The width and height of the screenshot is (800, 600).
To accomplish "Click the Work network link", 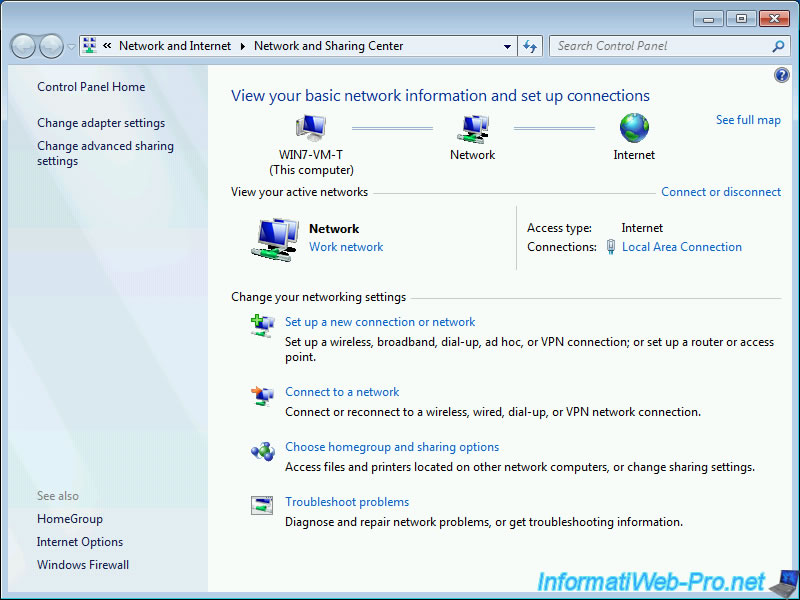I will coord(346,247).
